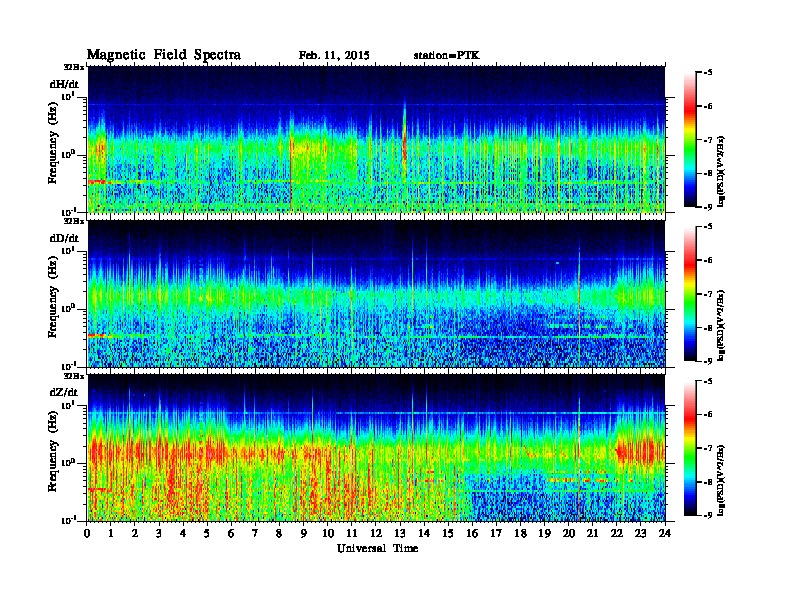Click the dH/dt panel color bar

pos(689,139)
